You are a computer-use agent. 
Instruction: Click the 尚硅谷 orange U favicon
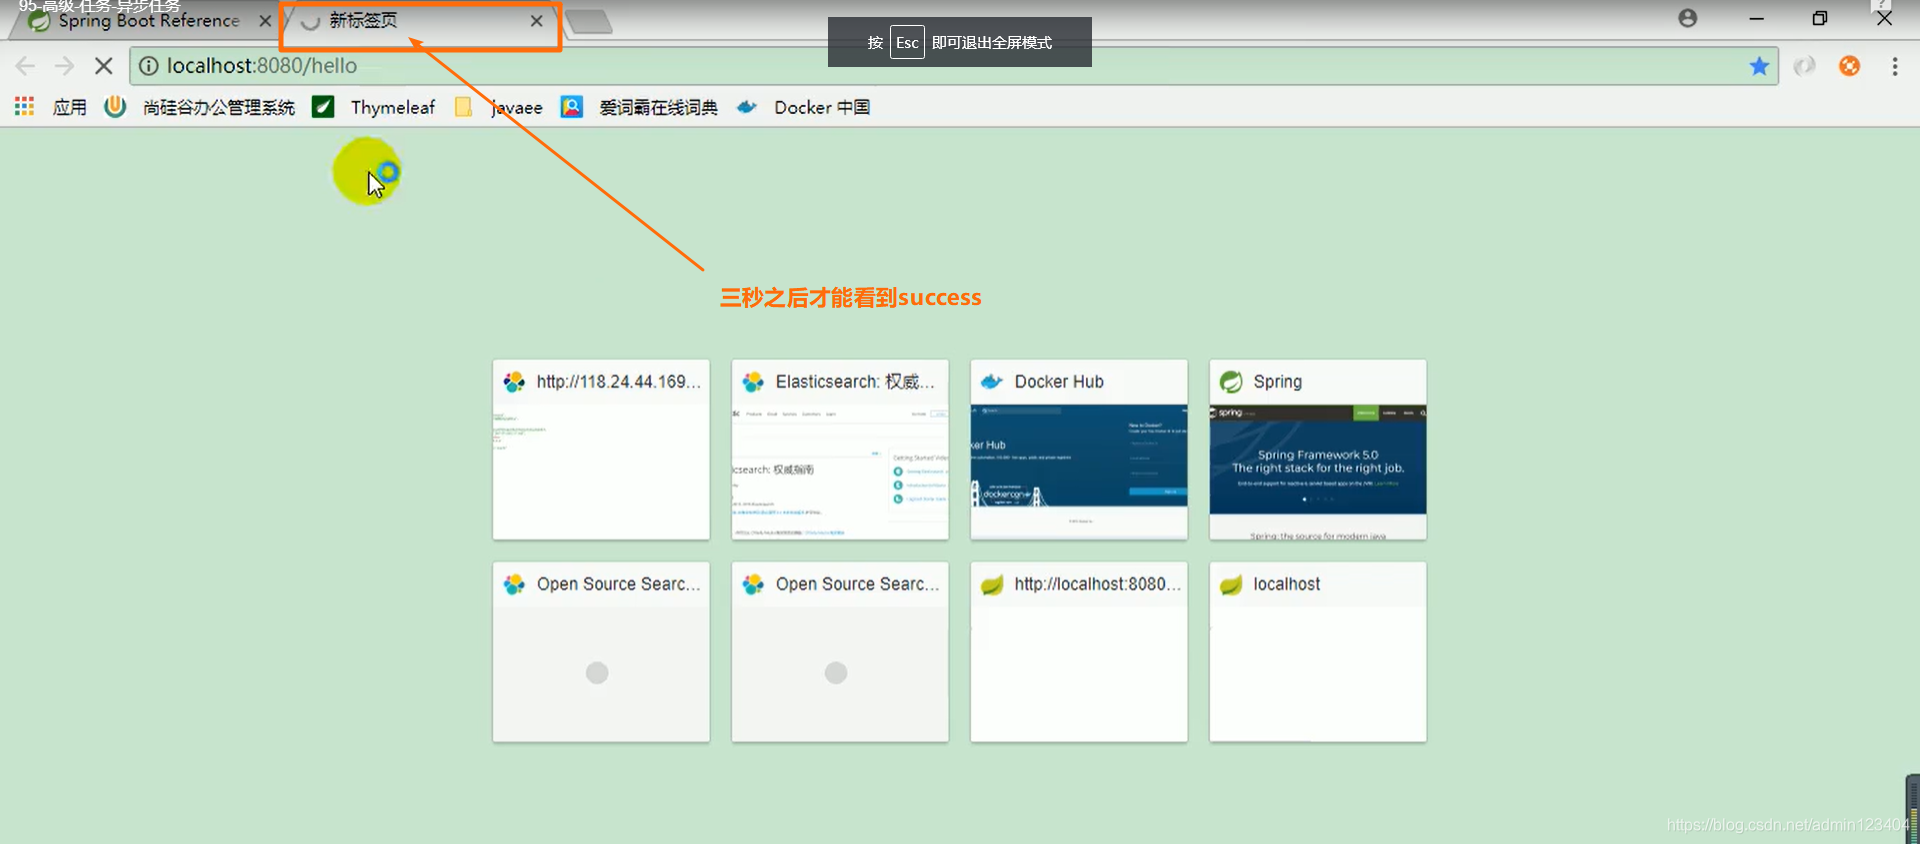click(115, 106)
